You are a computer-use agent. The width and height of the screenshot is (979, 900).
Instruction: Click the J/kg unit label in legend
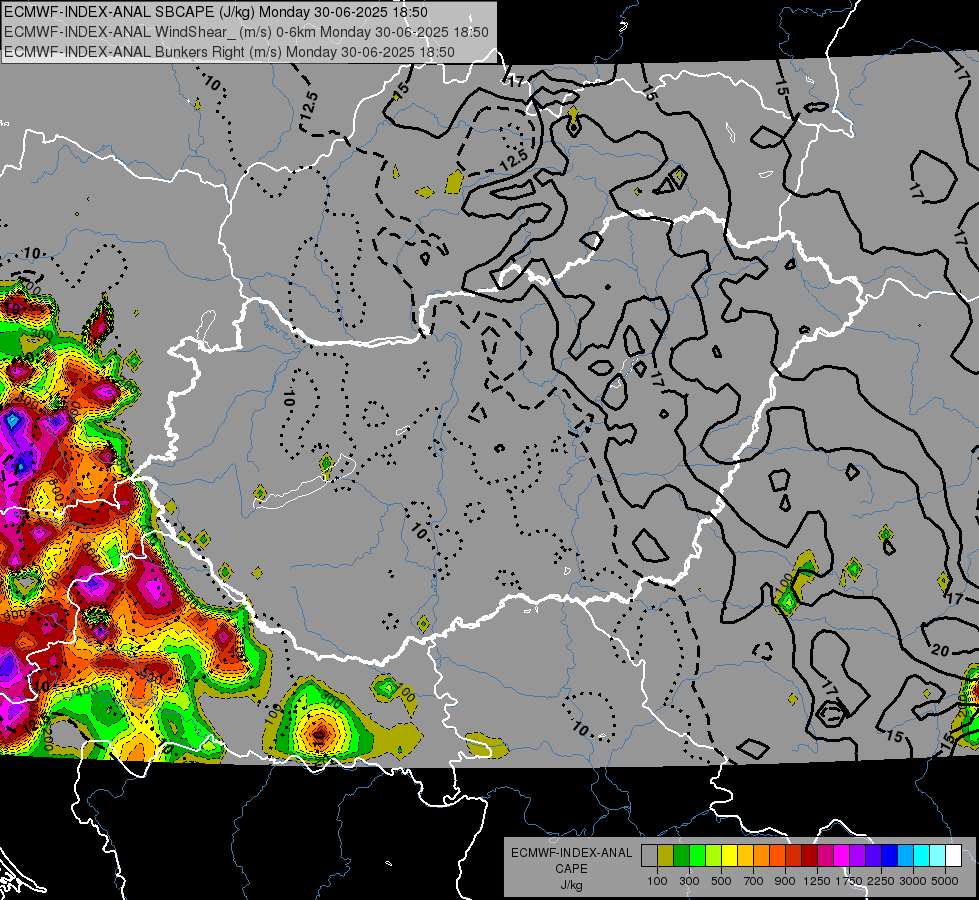point(571,885)
